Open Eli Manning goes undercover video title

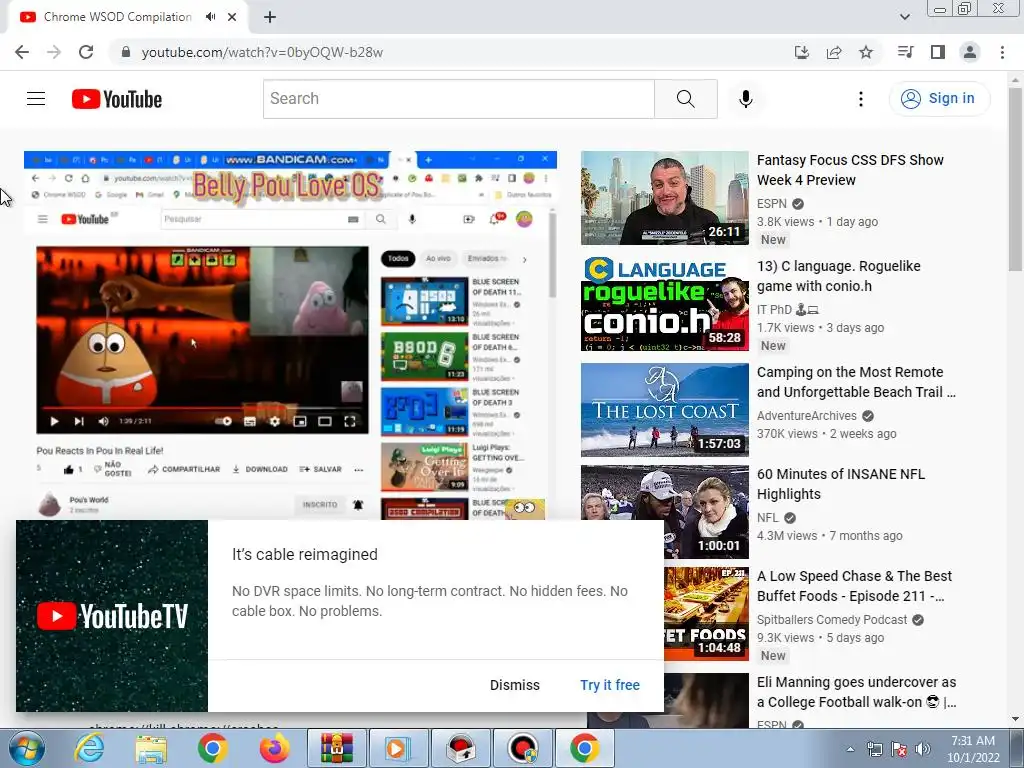point(856,692)
